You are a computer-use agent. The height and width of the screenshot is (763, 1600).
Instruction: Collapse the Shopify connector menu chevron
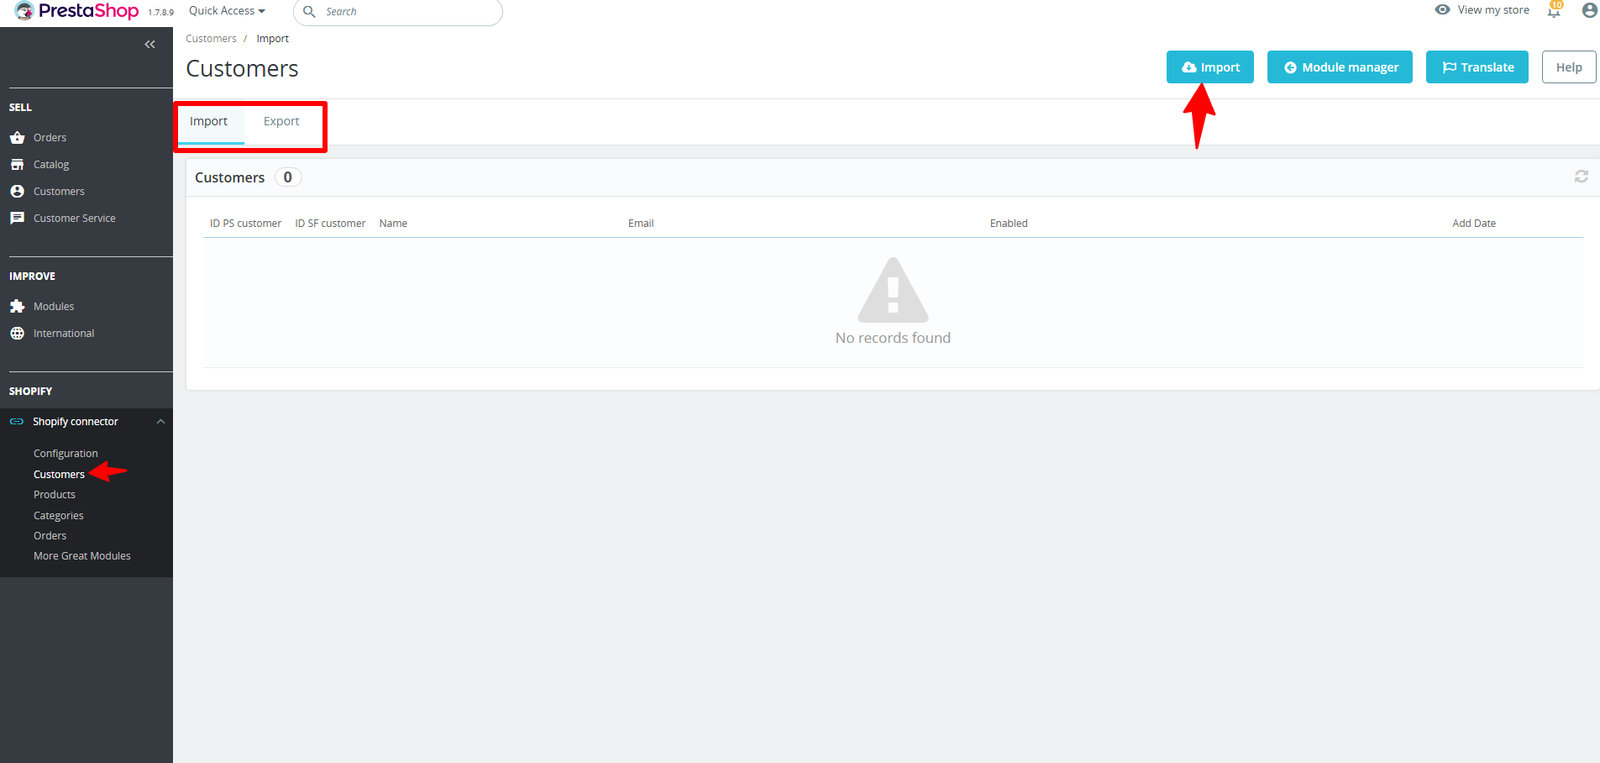(x=160, y=422)
